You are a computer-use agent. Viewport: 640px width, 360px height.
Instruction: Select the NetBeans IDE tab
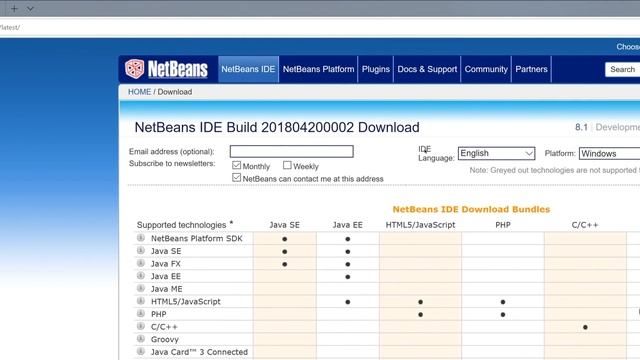[248, 69]
